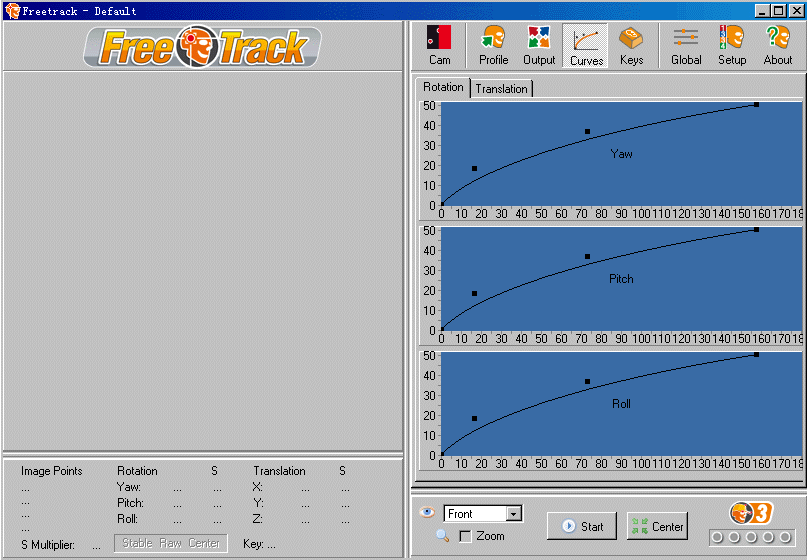The width and height of the screenshot is (807, 560).
Task: Select the Yaw curve first control point
Action: (x=474, y=168)
